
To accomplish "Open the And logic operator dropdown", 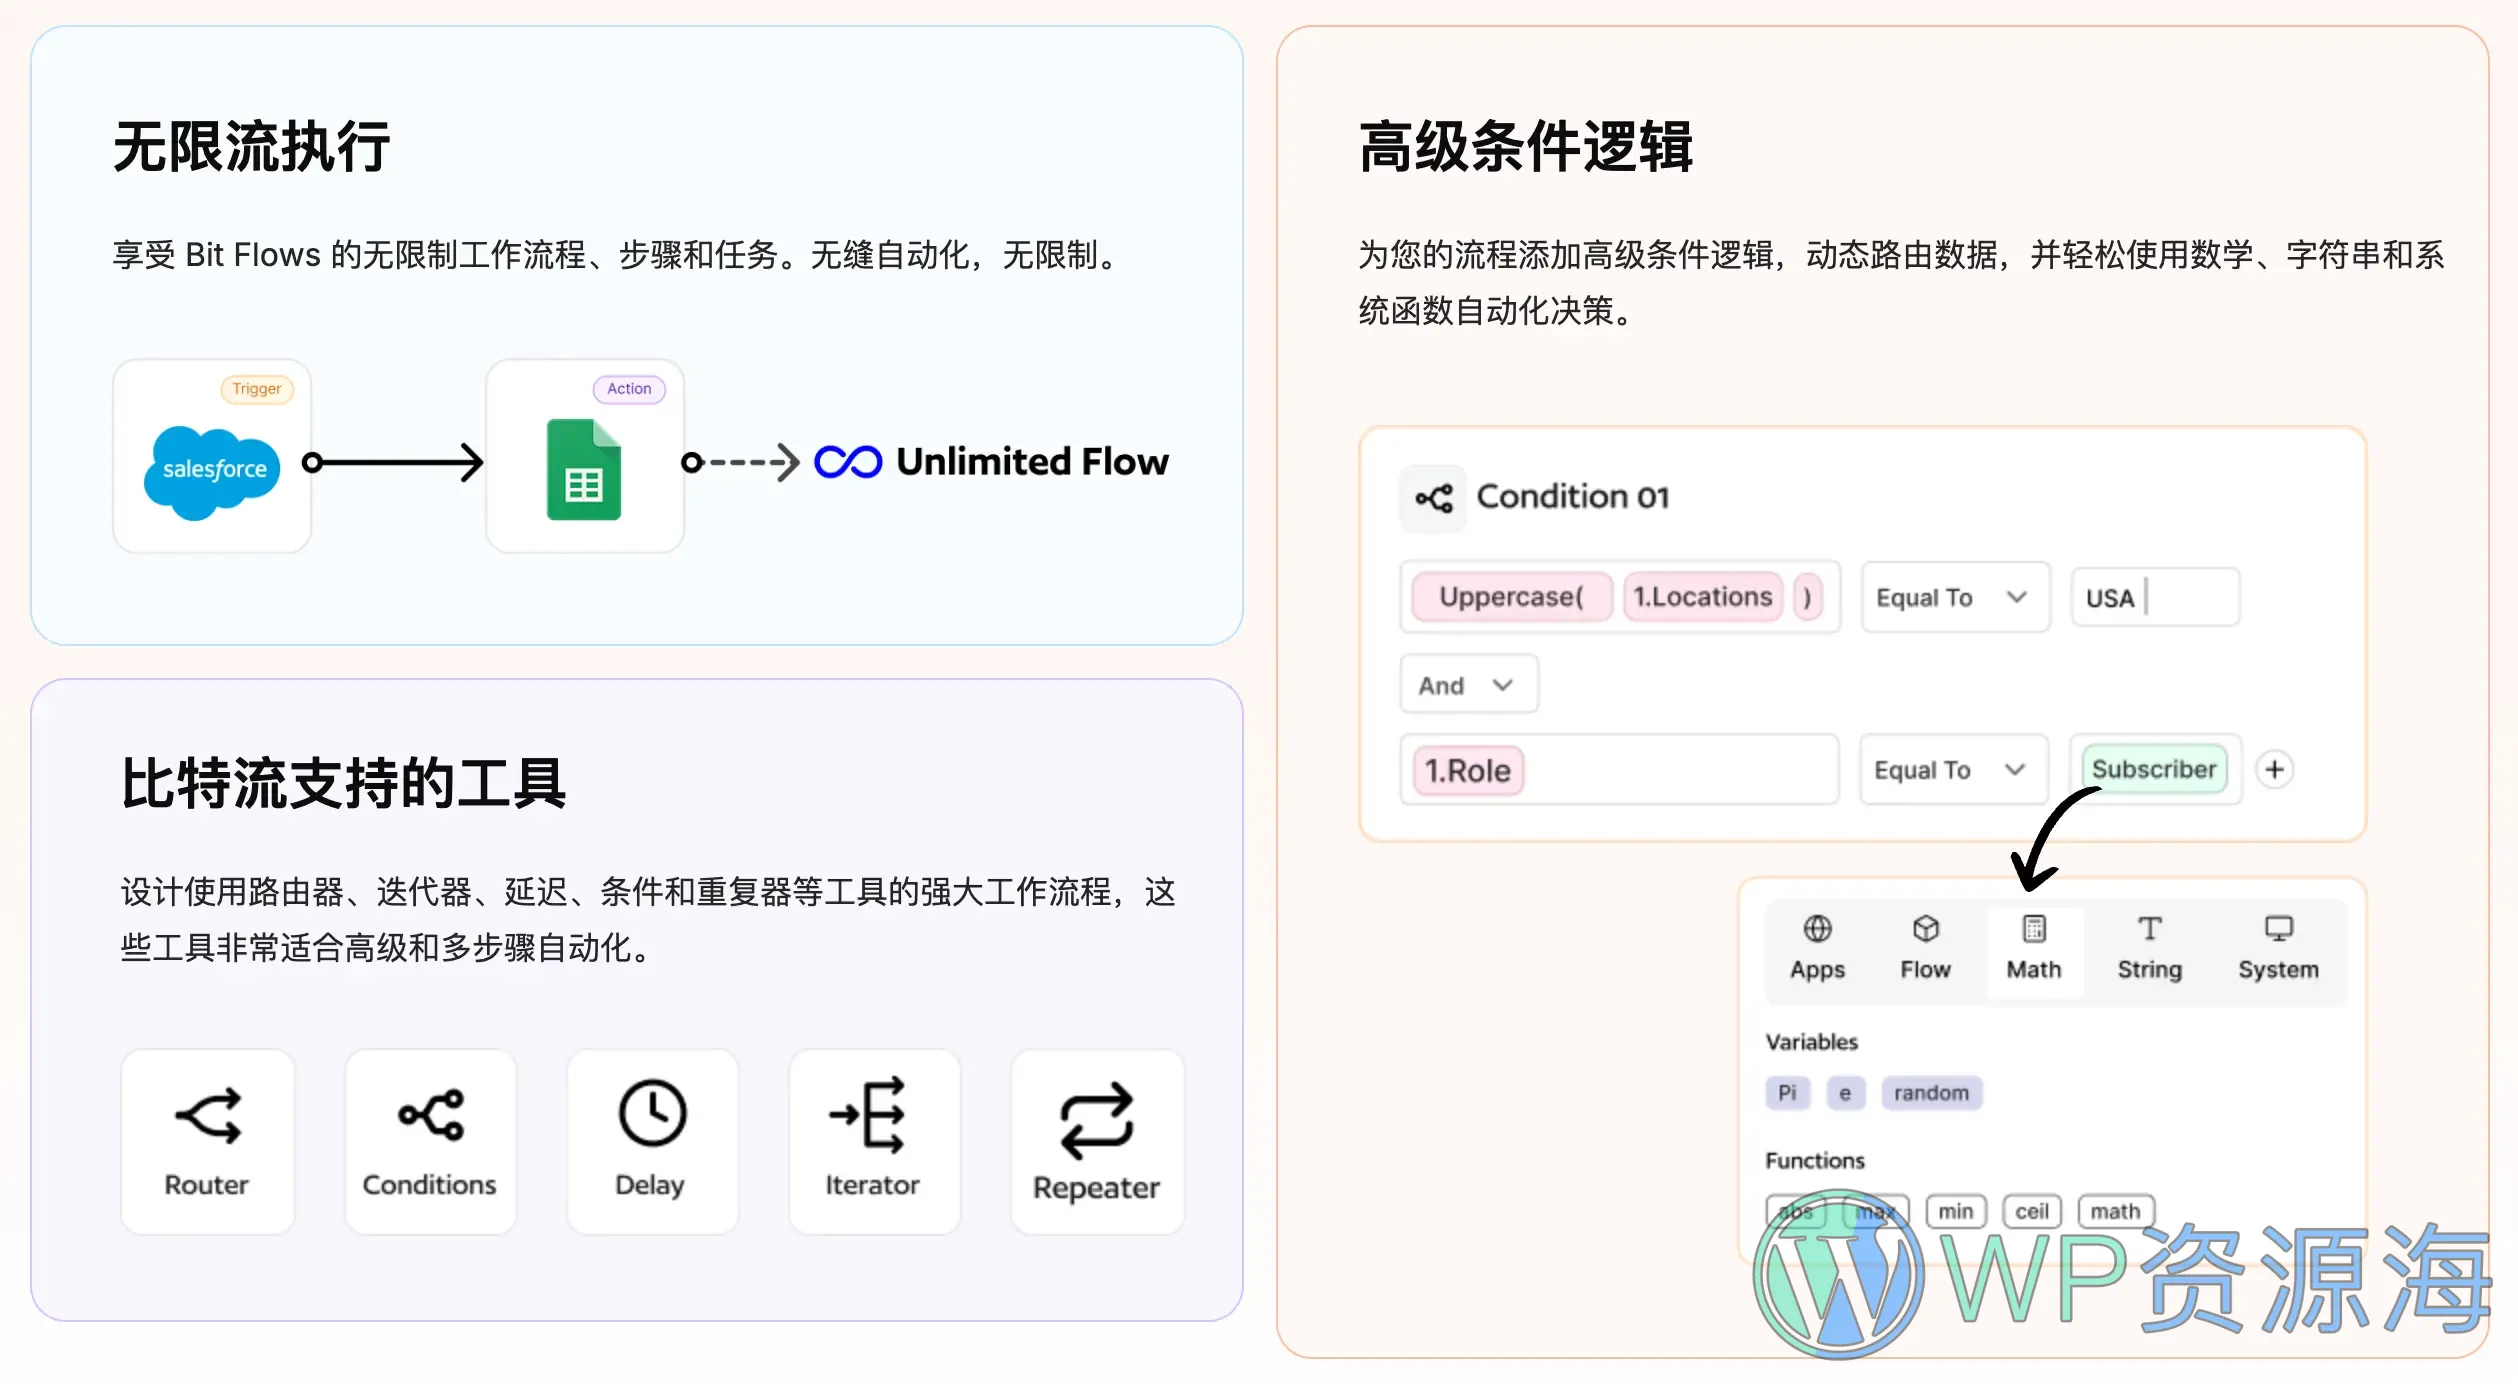I will click(1468, 685).
